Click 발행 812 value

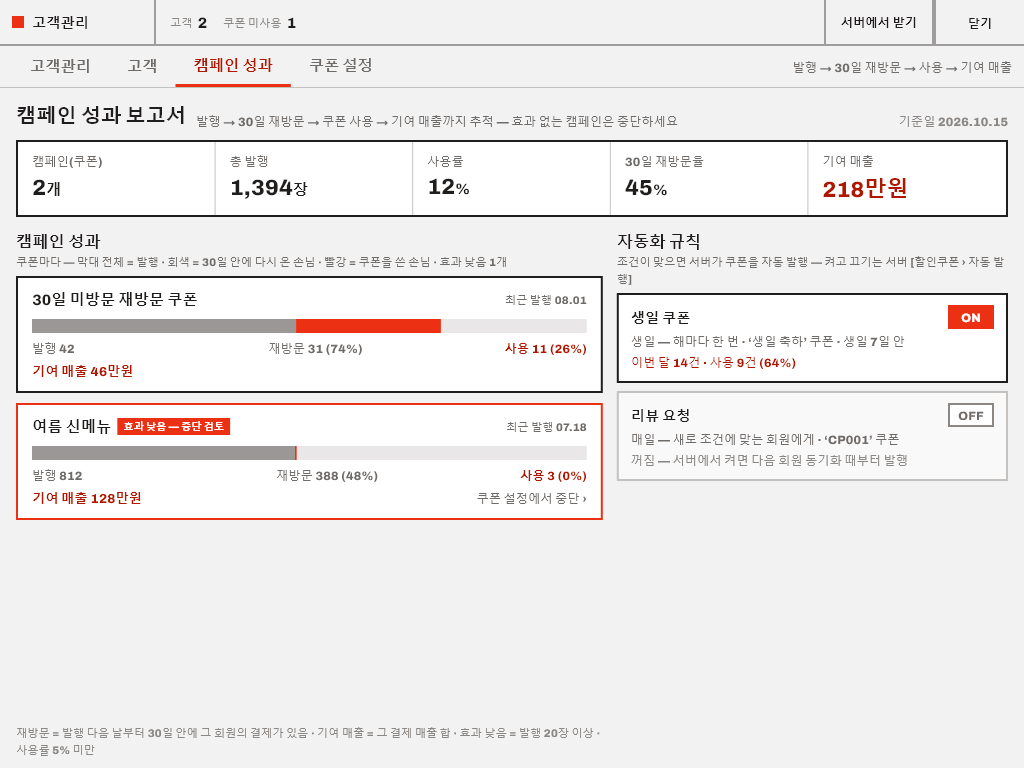tap(57, 476)
